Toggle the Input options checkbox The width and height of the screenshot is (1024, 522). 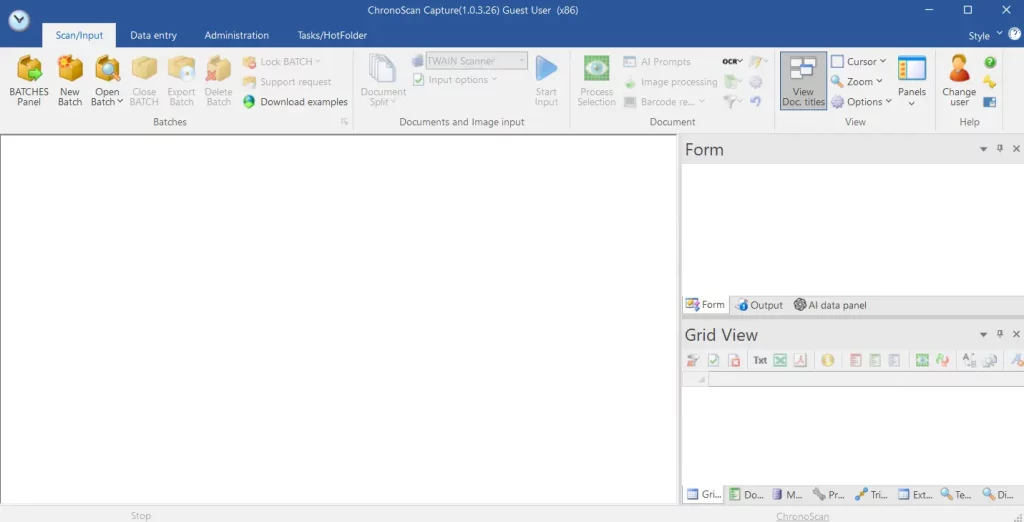418,80
